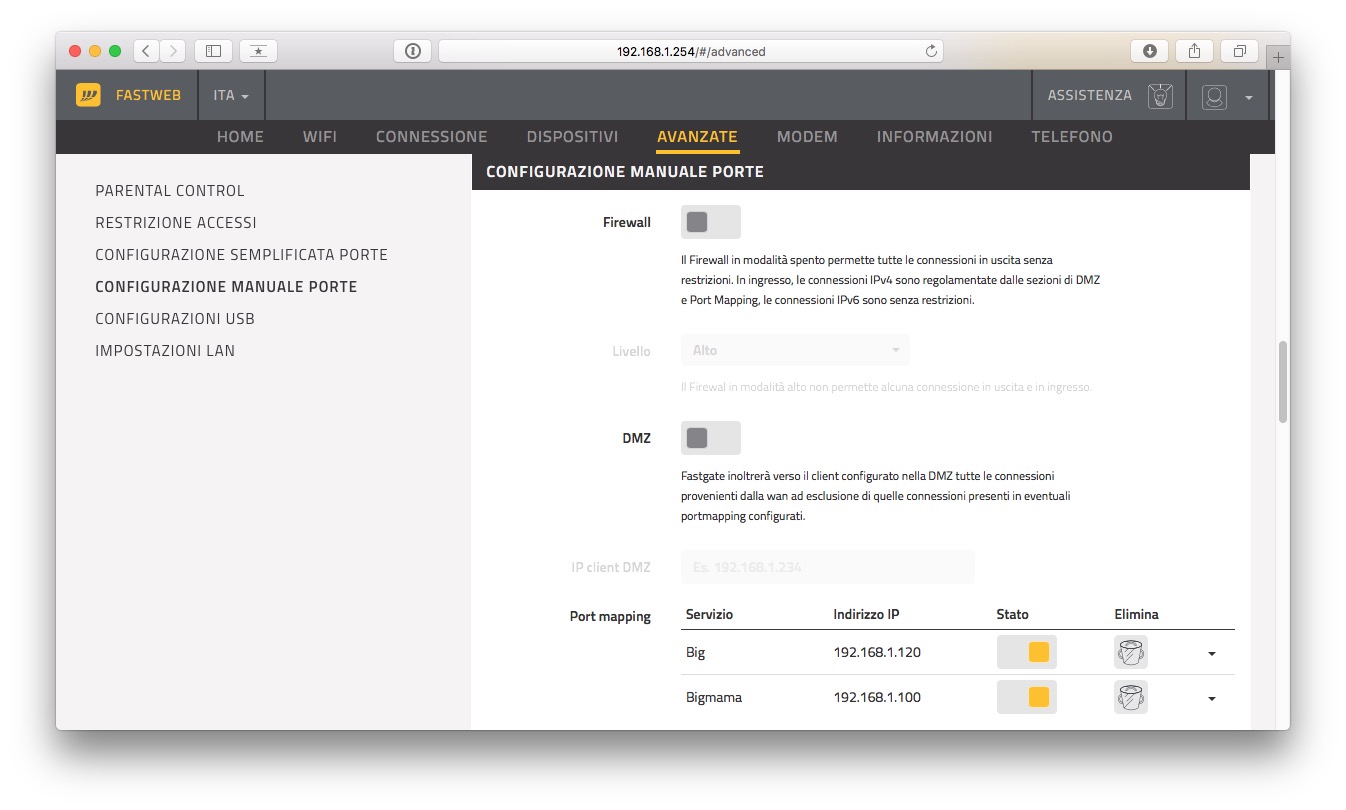Open Configurazioni USB section
This screenshot has height=810, width=1346.
click(x=175, y=319)
